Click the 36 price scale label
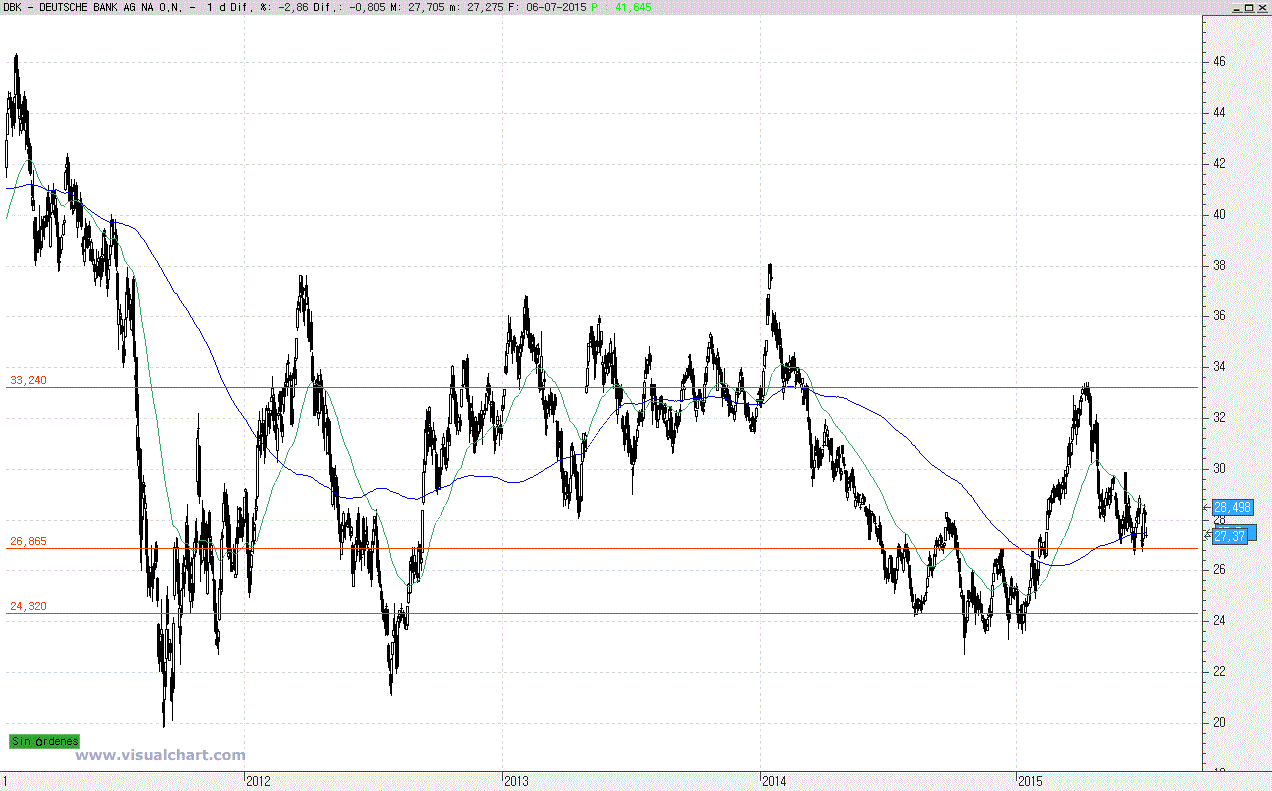This screenshot has height=791, width=1272. point(1219,316)
